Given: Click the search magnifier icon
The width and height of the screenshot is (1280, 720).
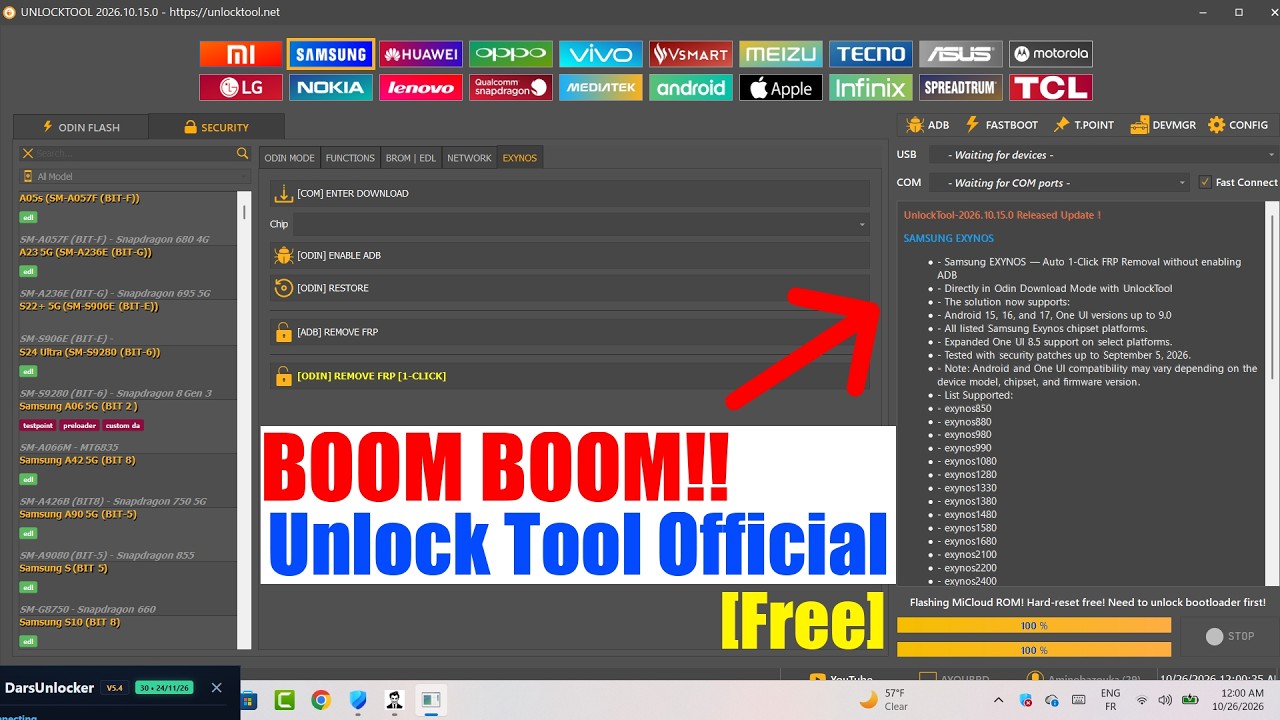Looking at the screenshot, I should (242, 153).
